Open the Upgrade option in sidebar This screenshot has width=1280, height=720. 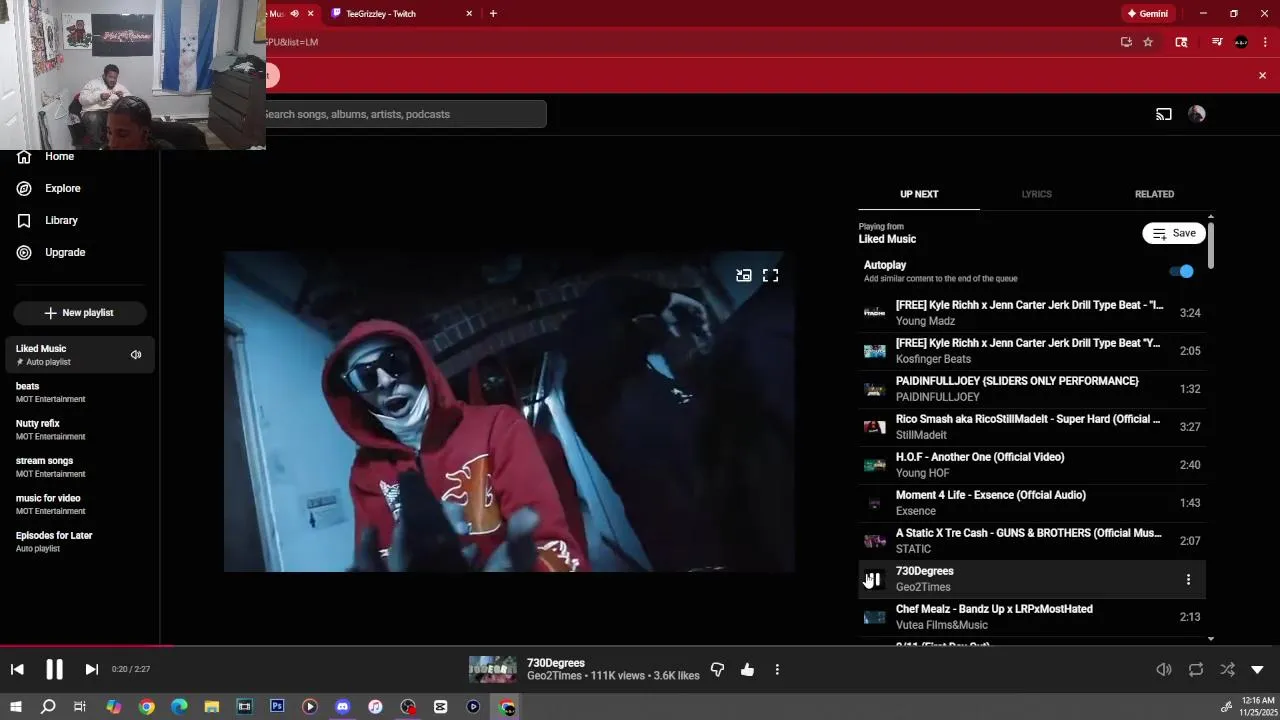[65, 252]
